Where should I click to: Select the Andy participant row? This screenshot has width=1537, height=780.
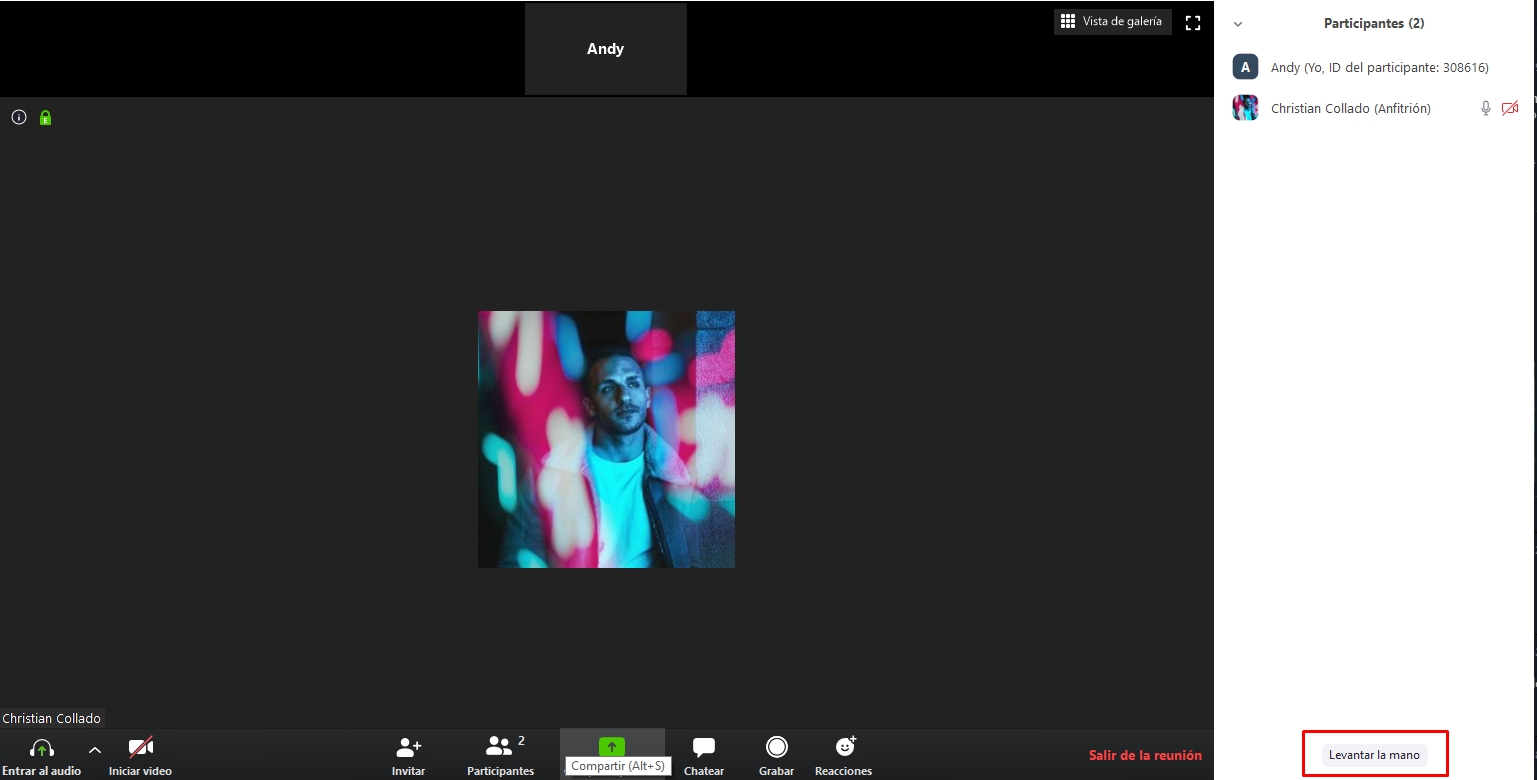(x=1375, y=67)
